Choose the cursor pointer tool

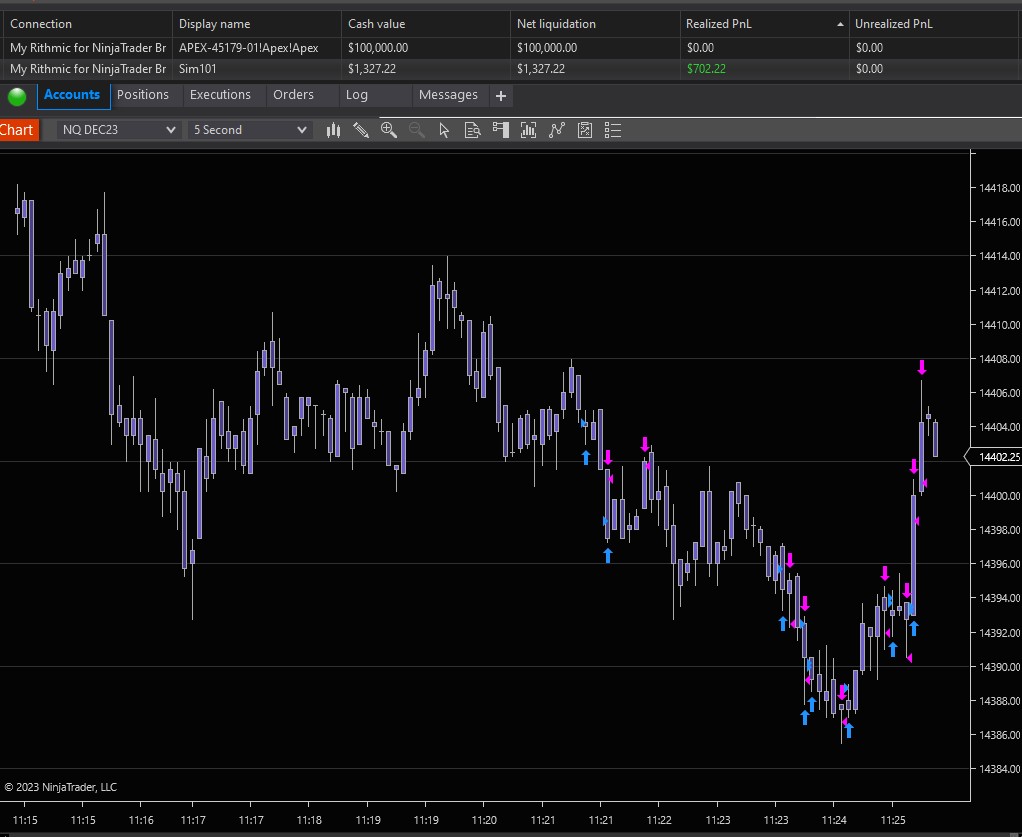pyautogui.click(x=445, y=130)
